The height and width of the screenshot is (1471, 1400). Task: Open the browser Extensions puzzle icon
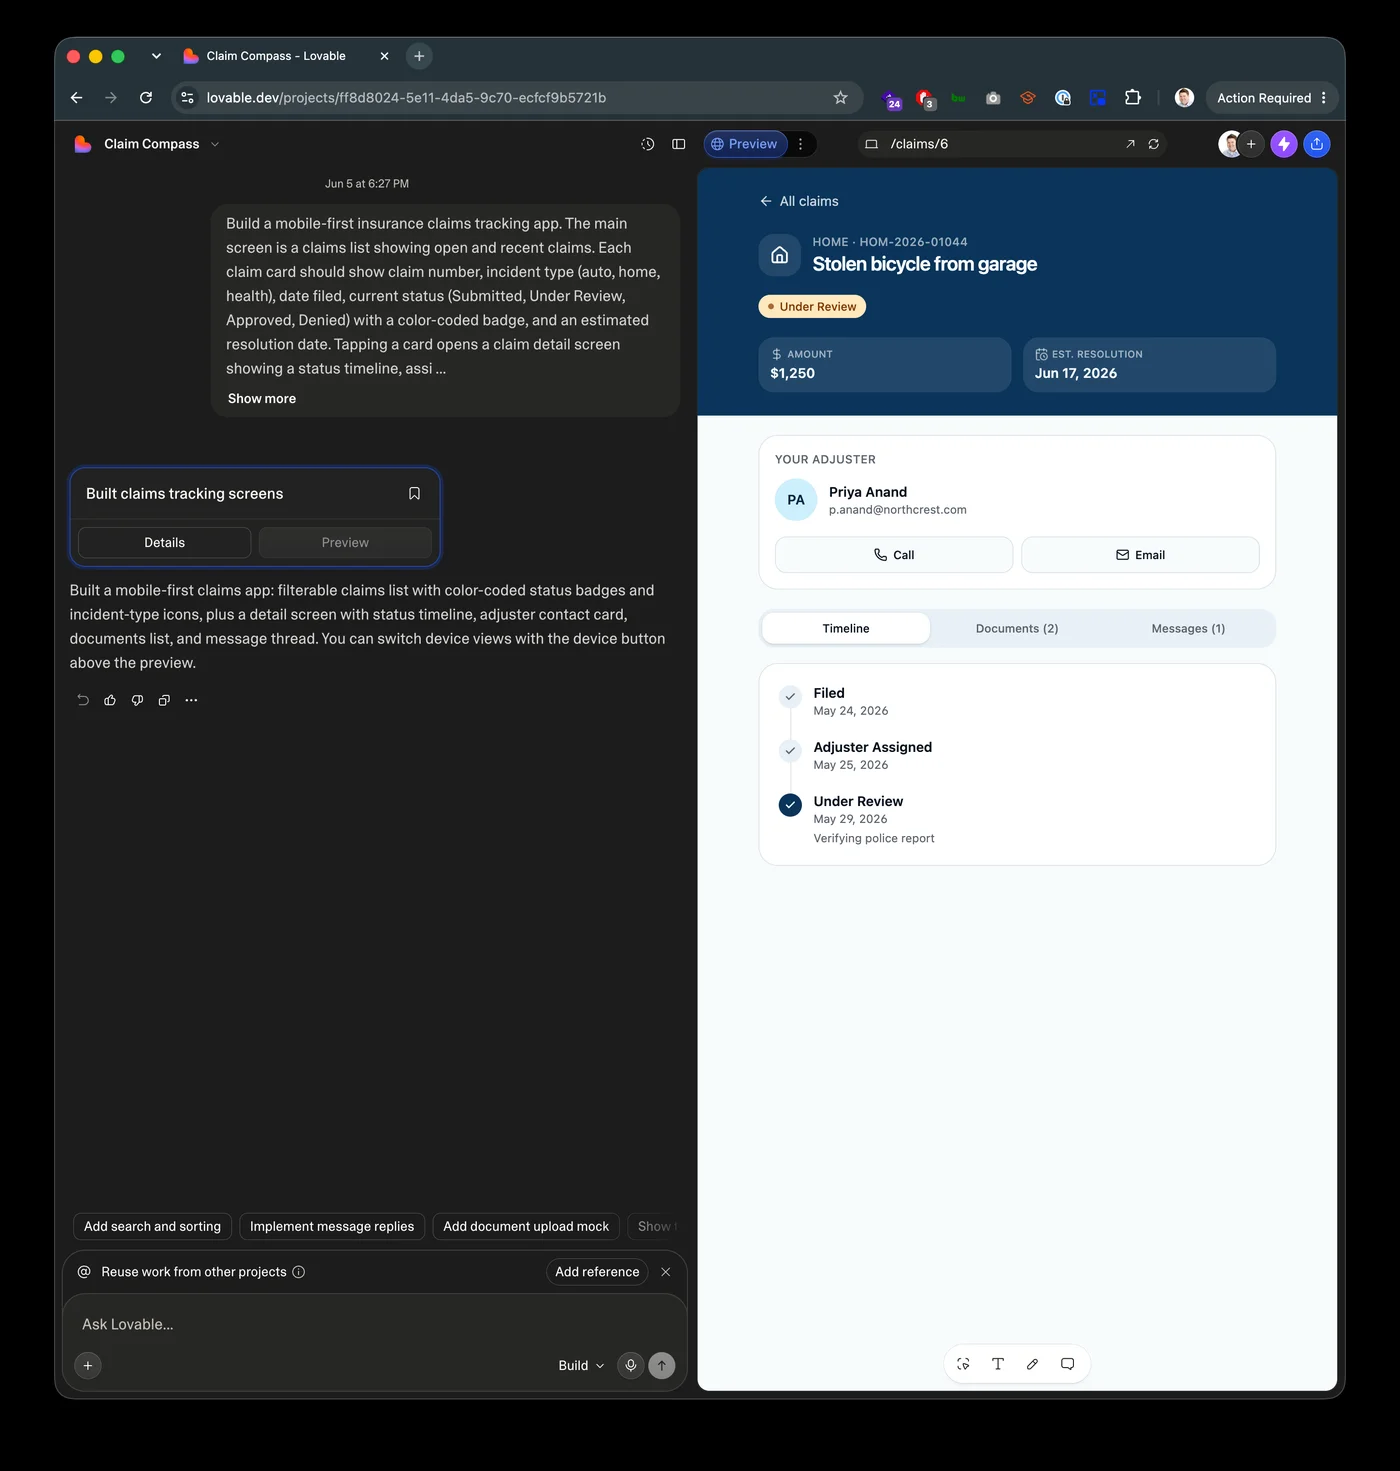pos(1132,98)
